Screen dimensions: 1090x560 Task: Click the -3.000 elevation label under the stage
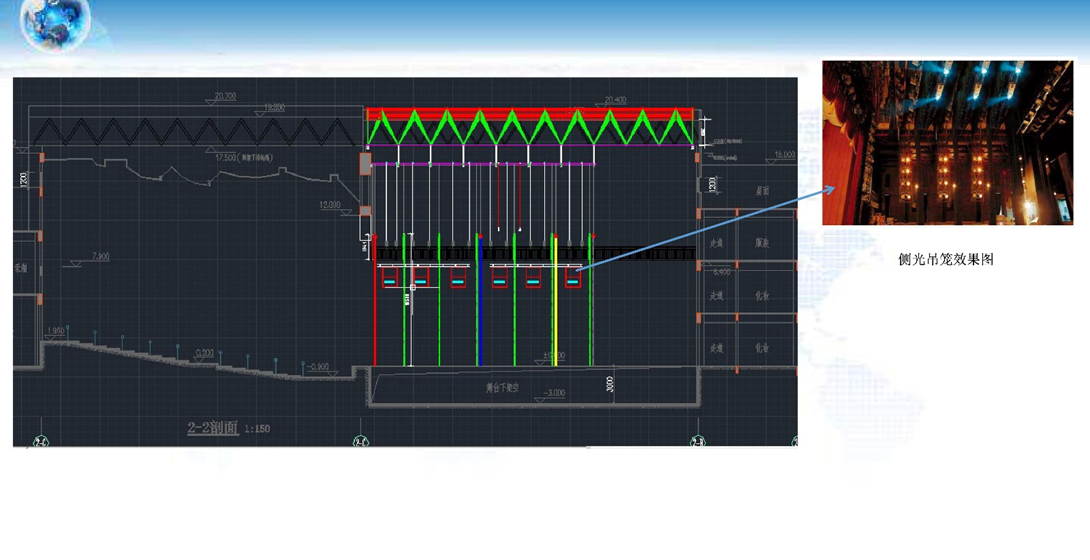coord(552,393)
